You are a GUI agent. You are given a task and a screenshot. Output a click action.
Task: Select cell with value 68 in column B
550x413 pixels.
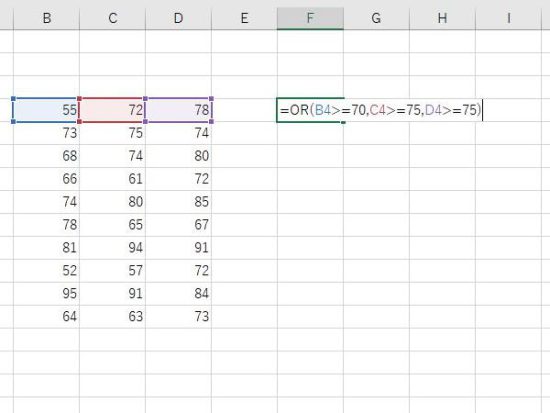click(47, 156)
